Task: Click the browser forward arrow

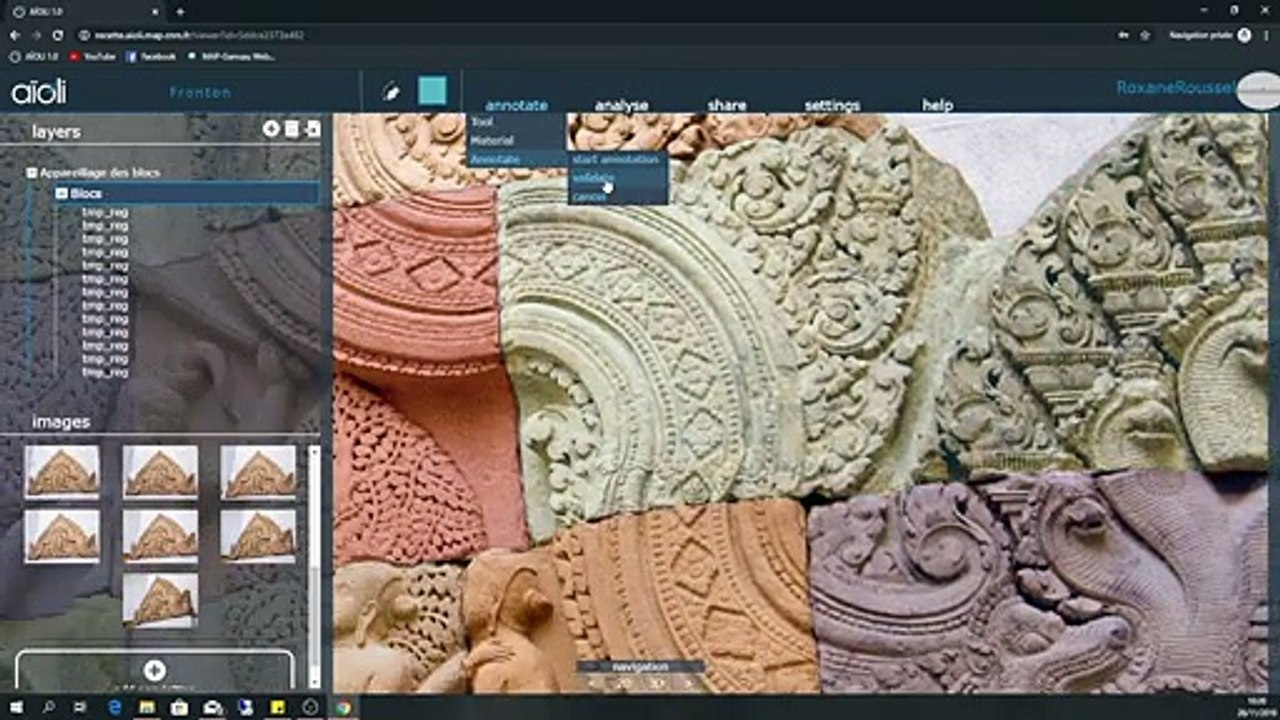Action: (x=36, y=35)
